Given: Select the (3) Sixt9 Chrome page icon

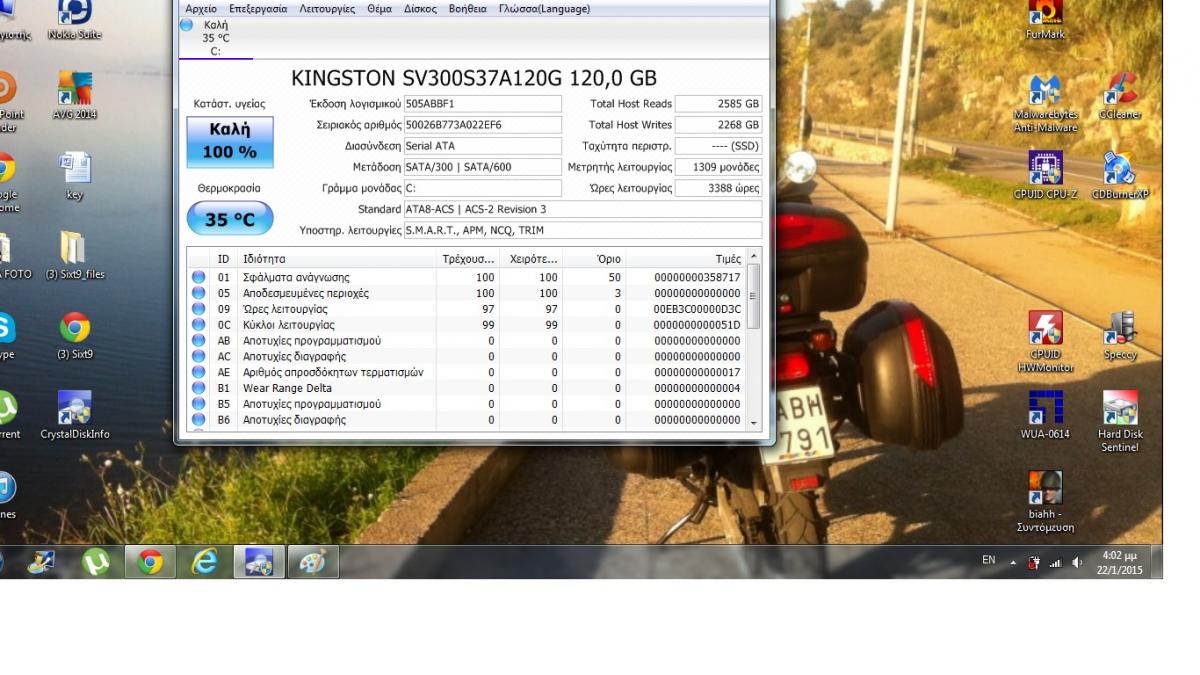Looking at the screenshot, I should click(x=75, y=336).
